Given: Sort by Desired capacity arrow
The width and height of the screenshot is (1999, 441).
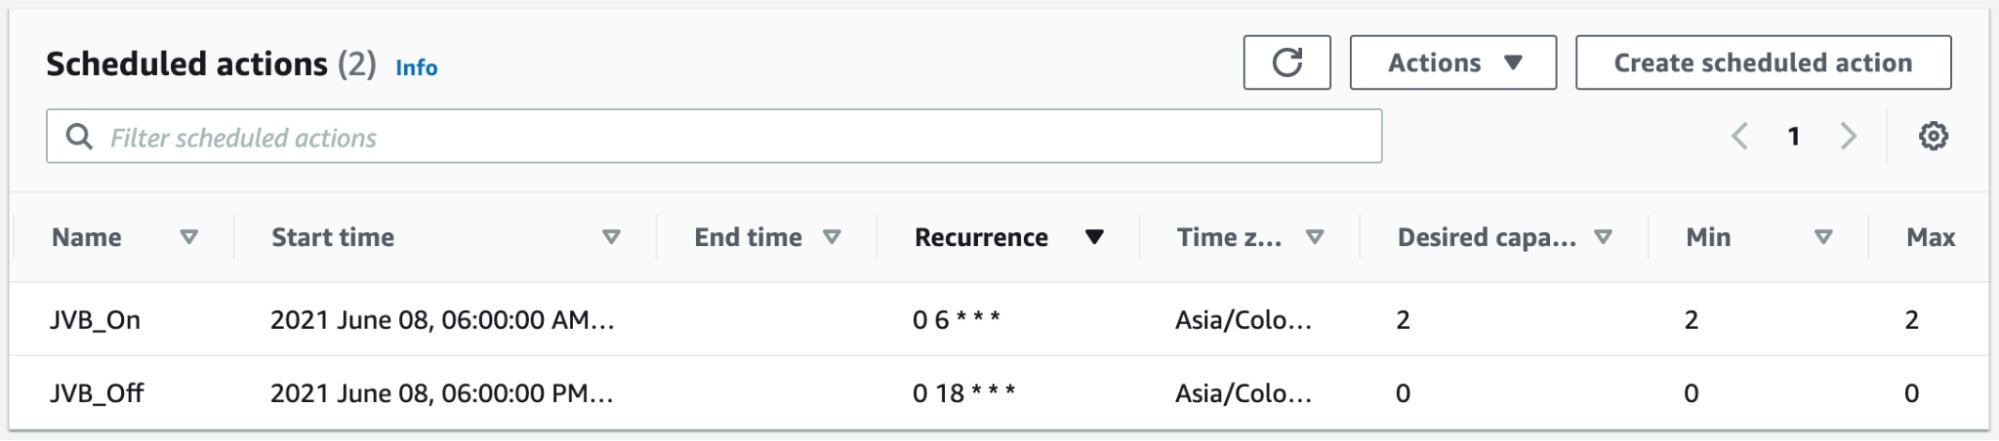Looking at the screenshot, I should pyautogui.click(x=1603, y=237).
